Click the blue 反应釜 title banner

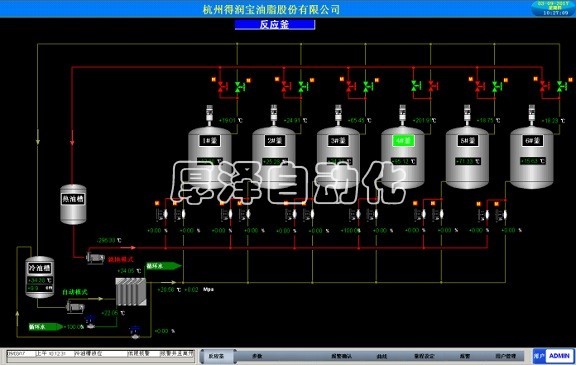(x=275, y=25)
